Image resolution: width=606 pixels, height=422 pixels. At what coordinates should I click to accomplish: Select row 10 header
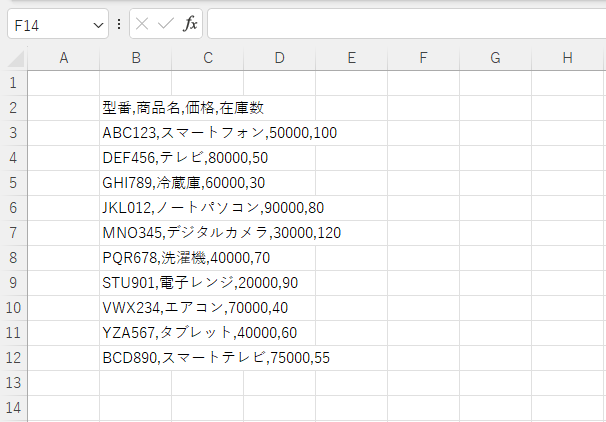tap(14, 308)
